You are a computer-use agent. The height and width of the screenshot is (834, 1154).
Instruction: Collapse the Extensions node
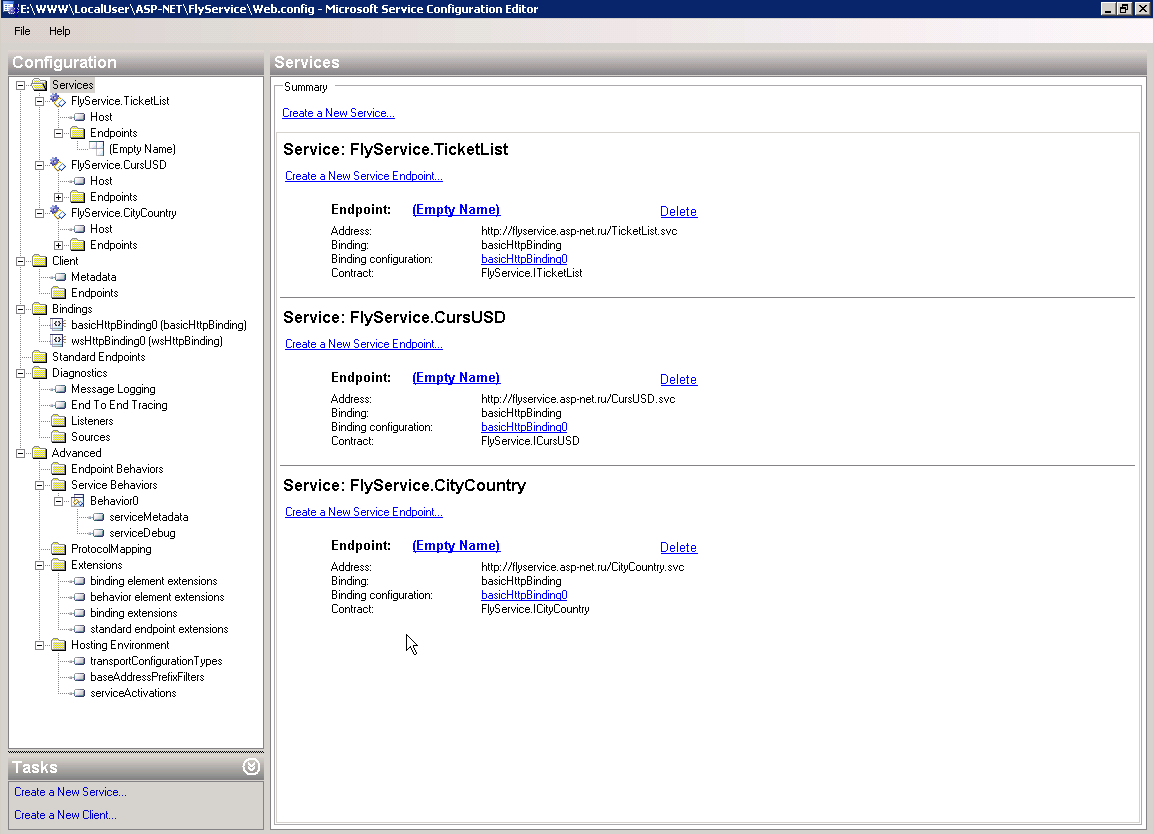pos(40,565)
